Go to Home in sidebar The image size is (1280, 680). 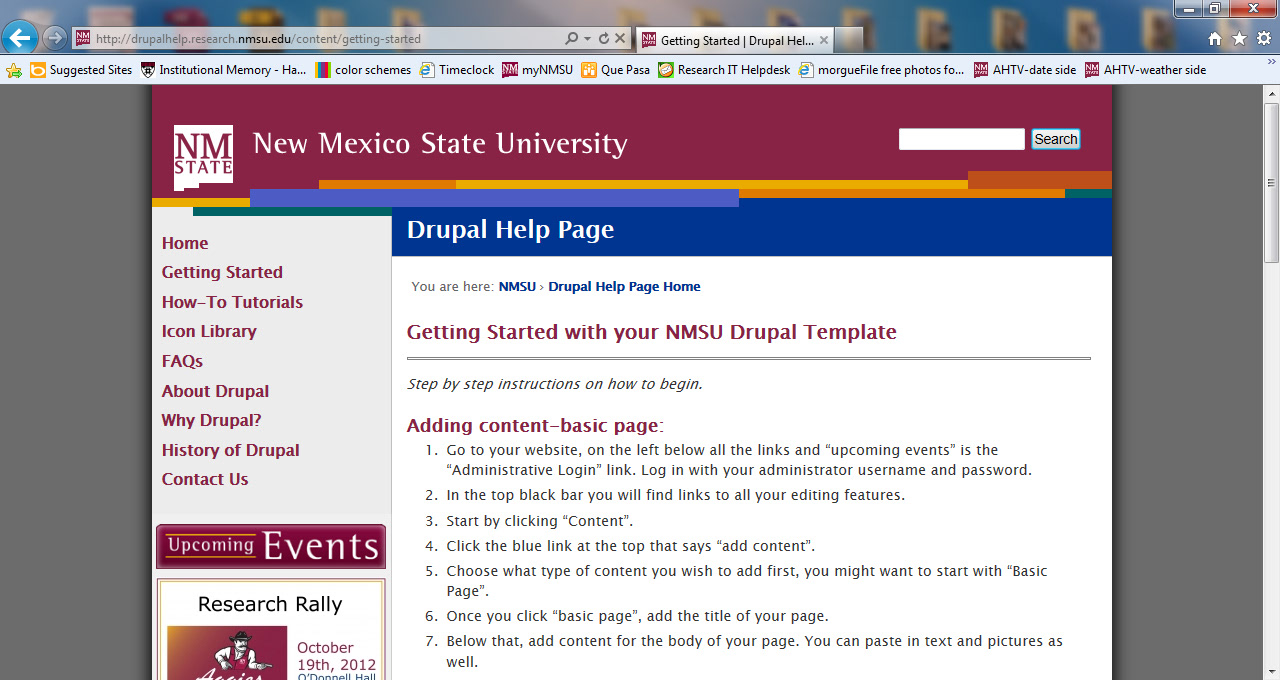[x=185, y=243]
